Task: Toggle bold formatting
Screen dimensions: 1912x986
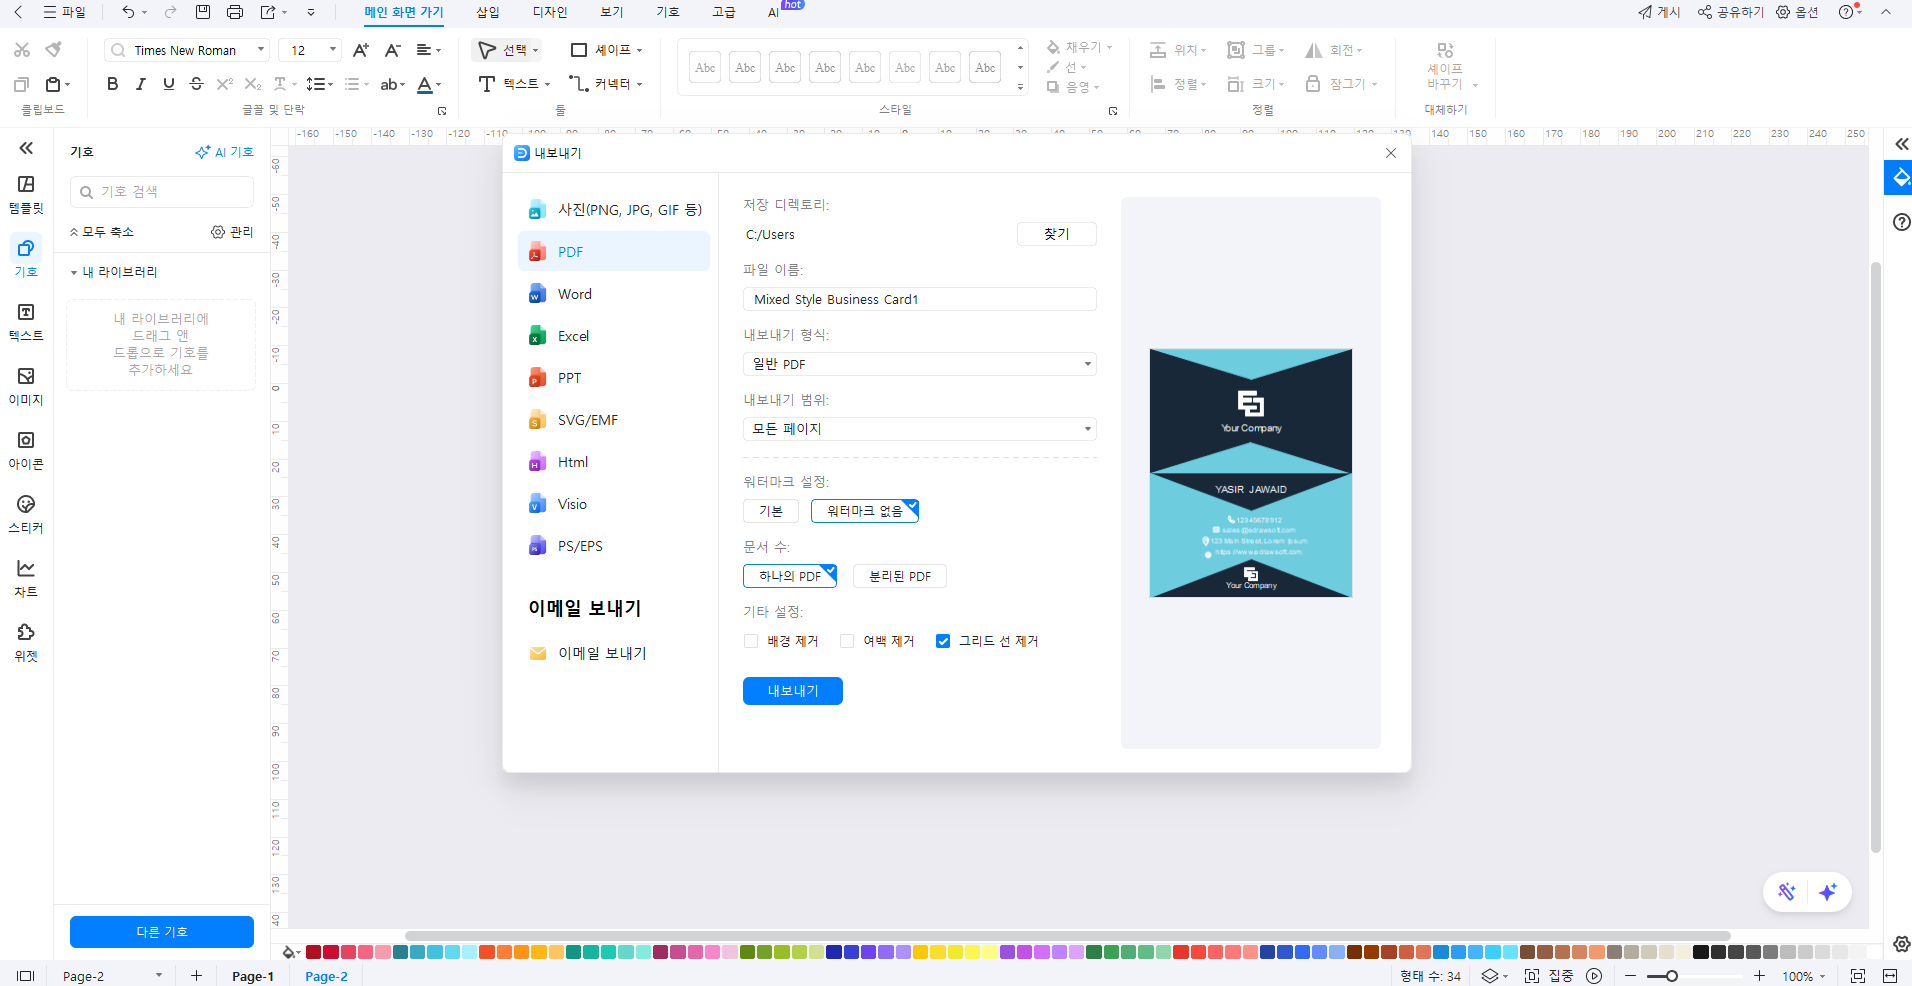Action: [x=112, y=84]
